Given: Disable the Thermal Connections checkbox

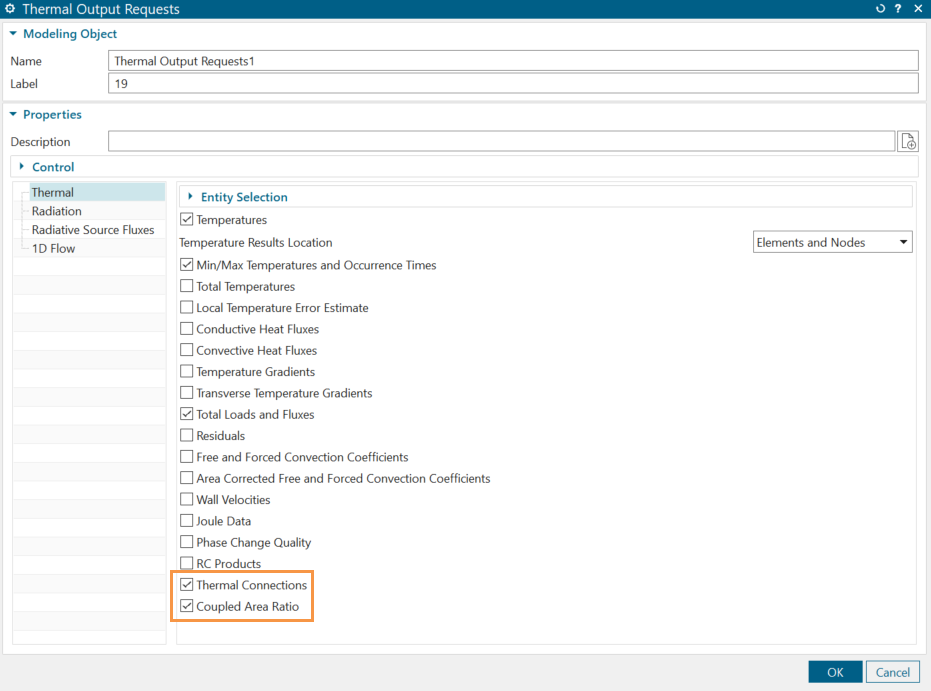Looking at the screenshot, I should [187, 585].
